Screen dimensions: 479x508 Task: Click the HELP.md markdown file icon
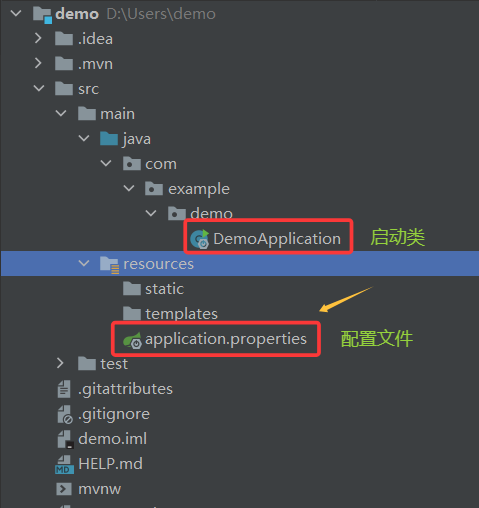[64, 464]
